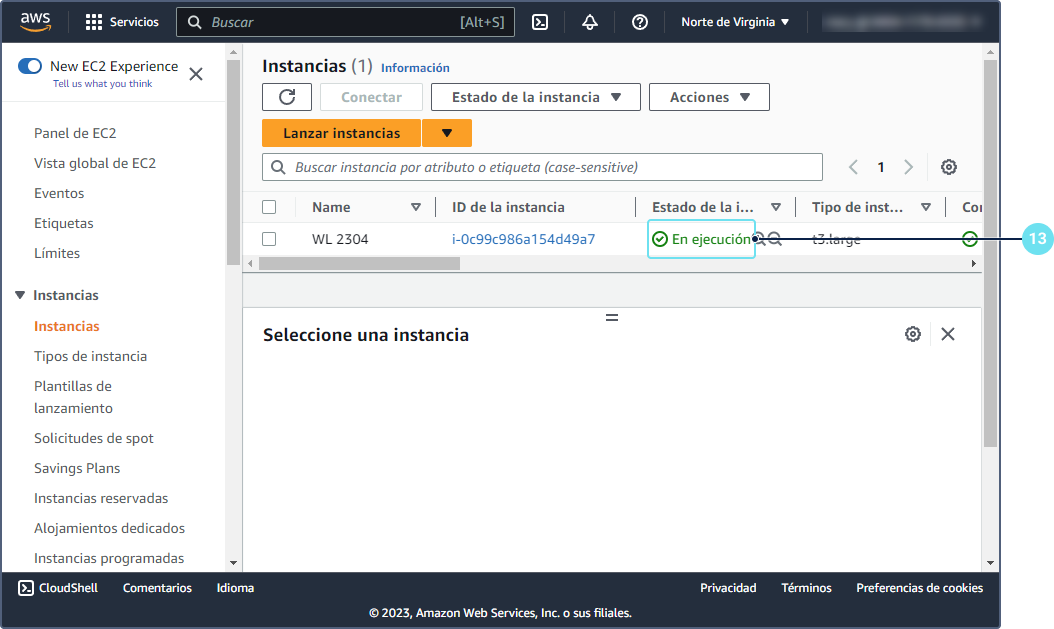Viewport: 1054px width, 629px height.
Task: Open table preferences gear icon
Action: pyautogui.click(x=949, y=167)
